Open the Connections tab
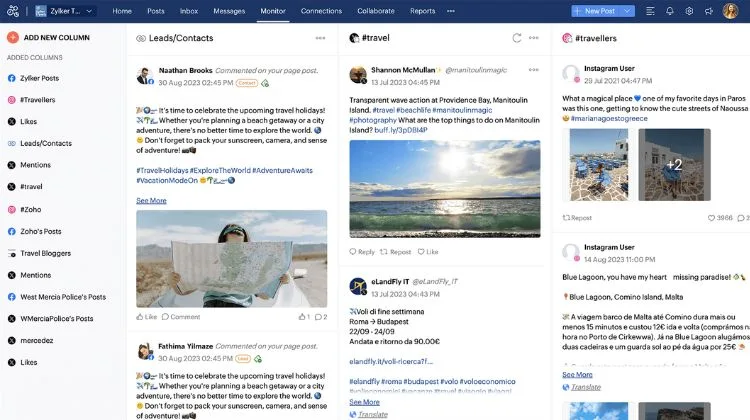The height and width of the screenshot is (420, 750). 321,11
